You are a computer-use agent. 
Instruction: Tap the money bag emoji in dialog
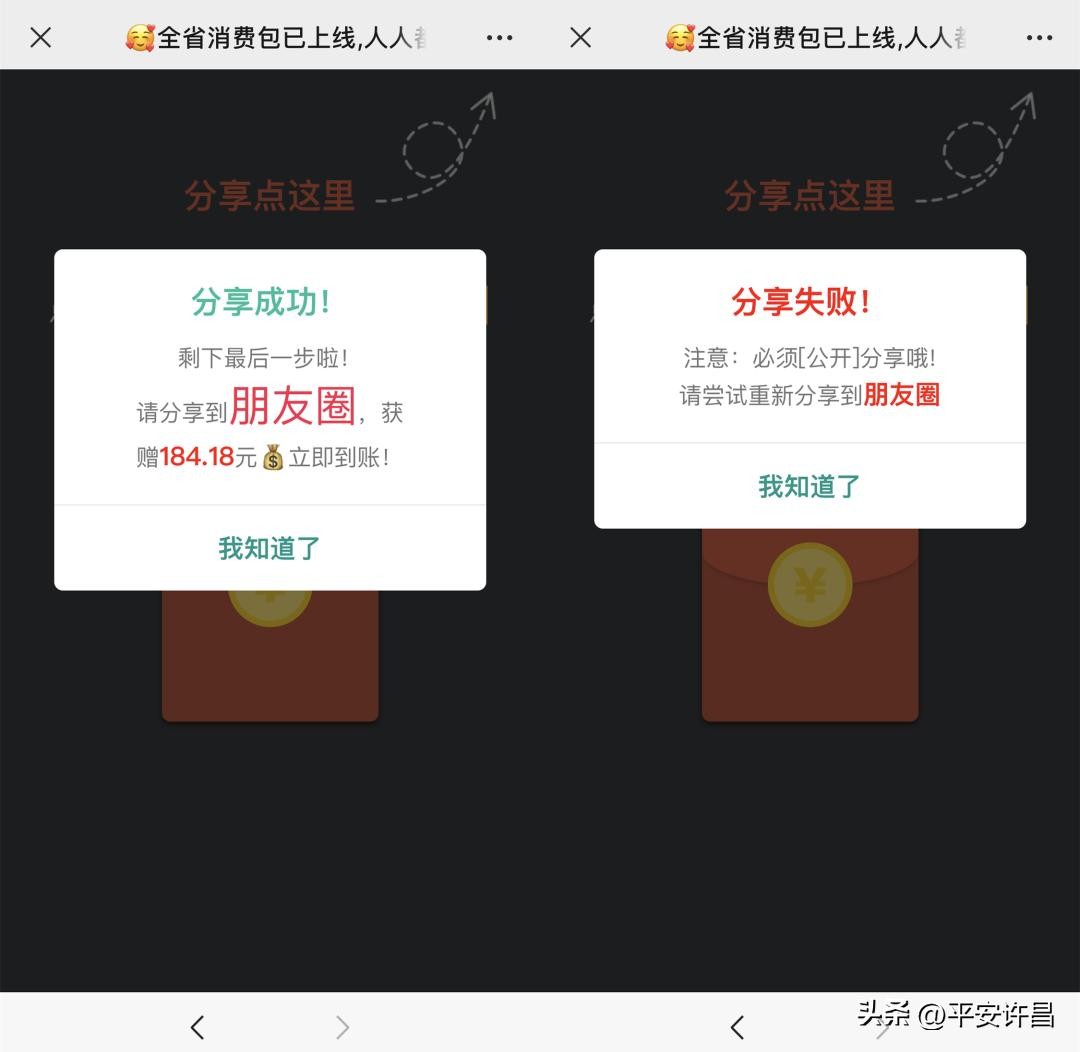(273, 458)
